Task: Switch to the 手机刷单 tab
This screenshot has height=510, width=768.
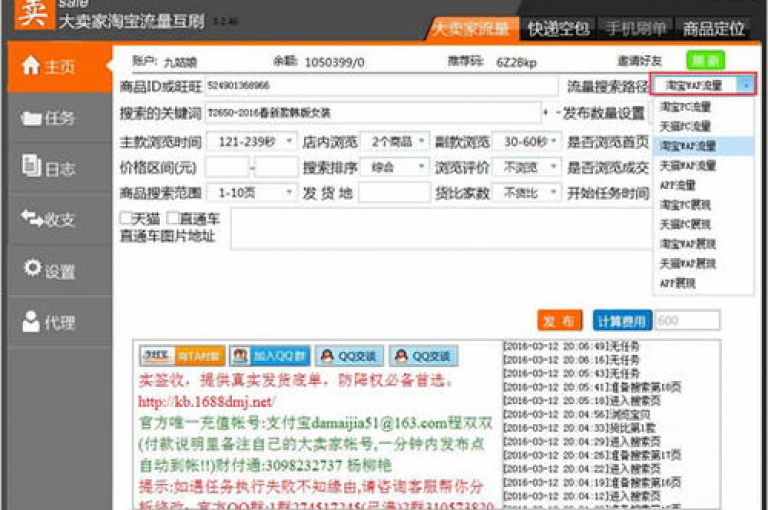Action: click(x=635, y=28)
